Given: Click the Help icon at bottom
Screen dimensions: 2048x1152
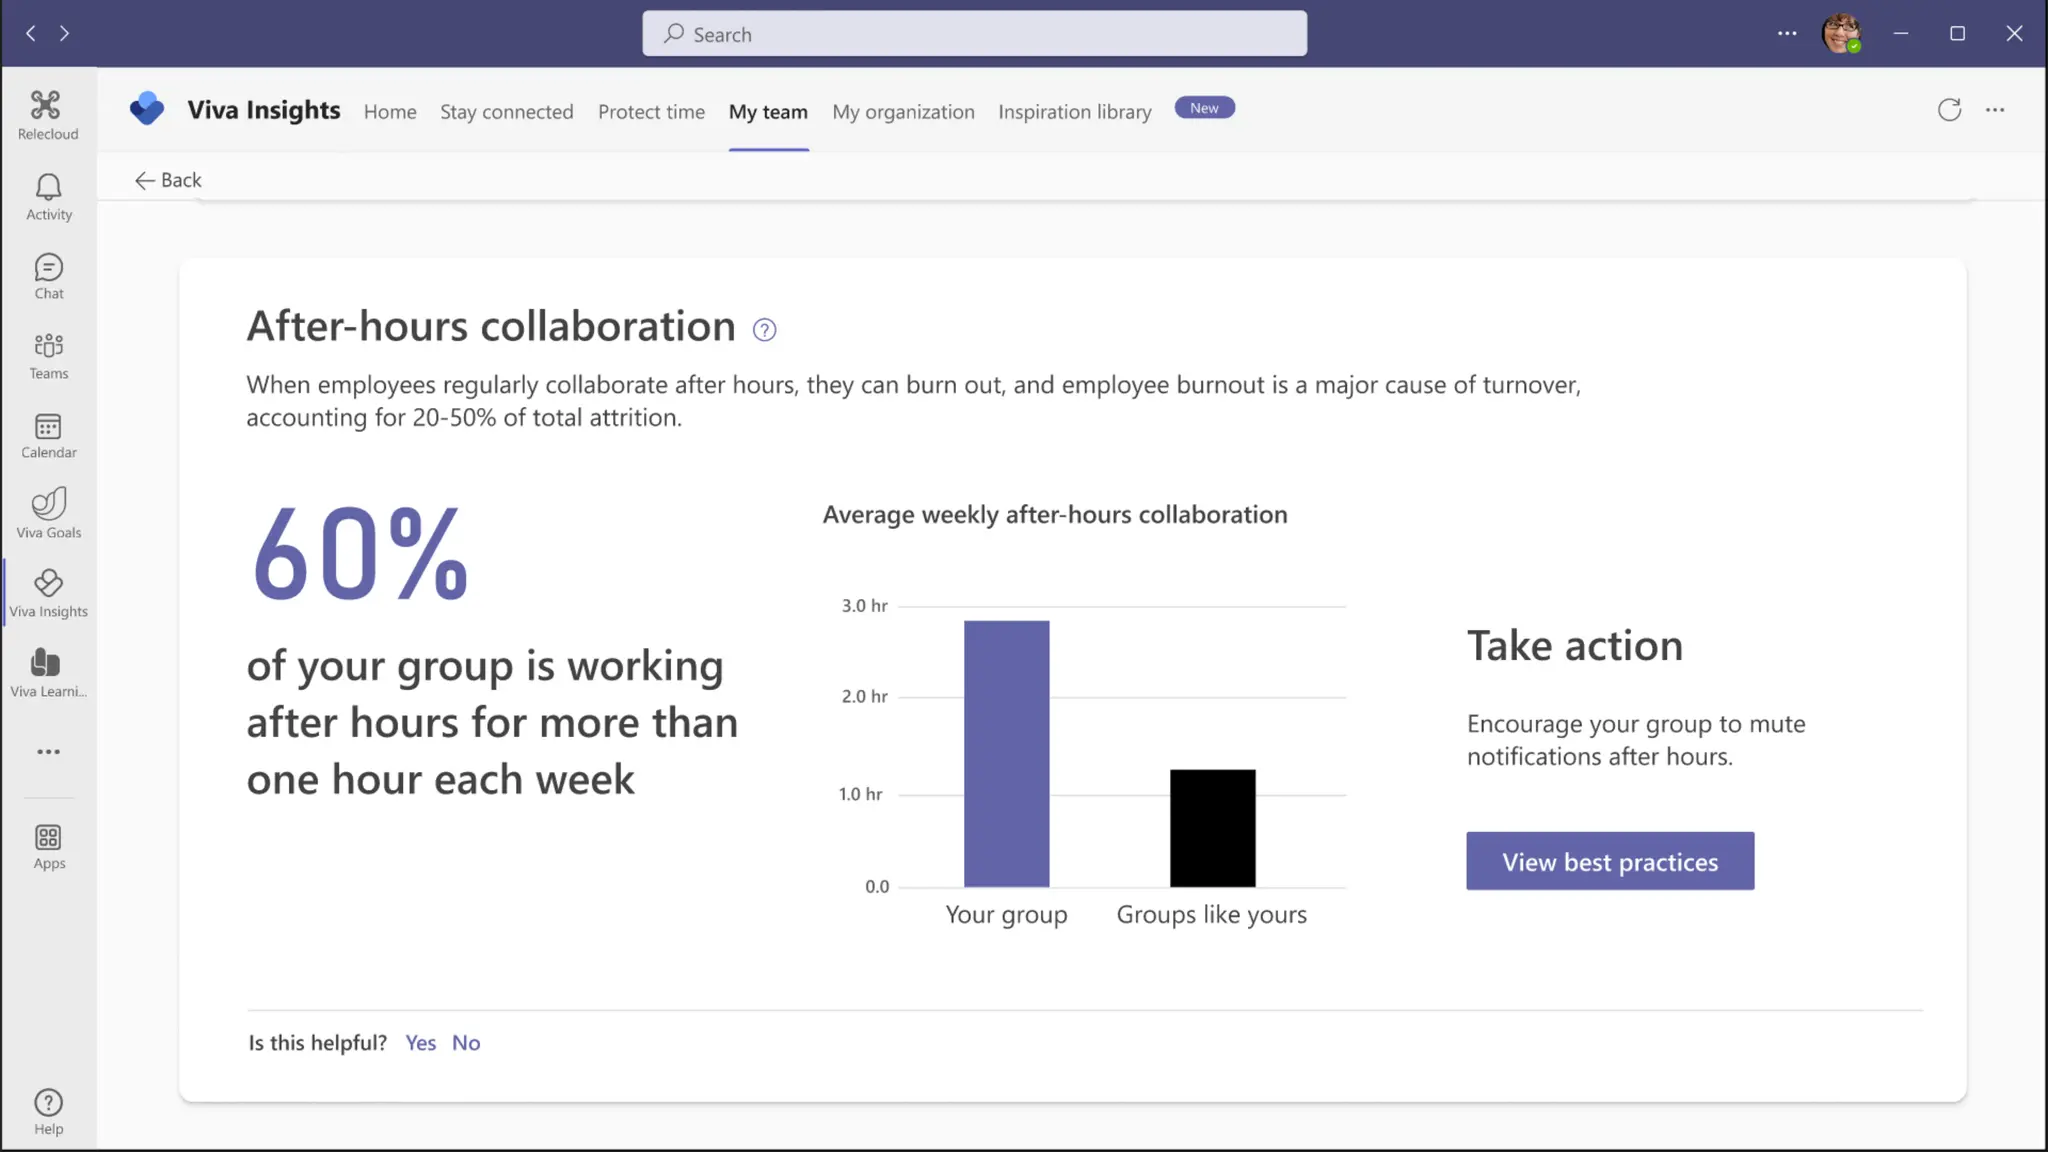Looking at the screenshot, I should (48, 1111).
